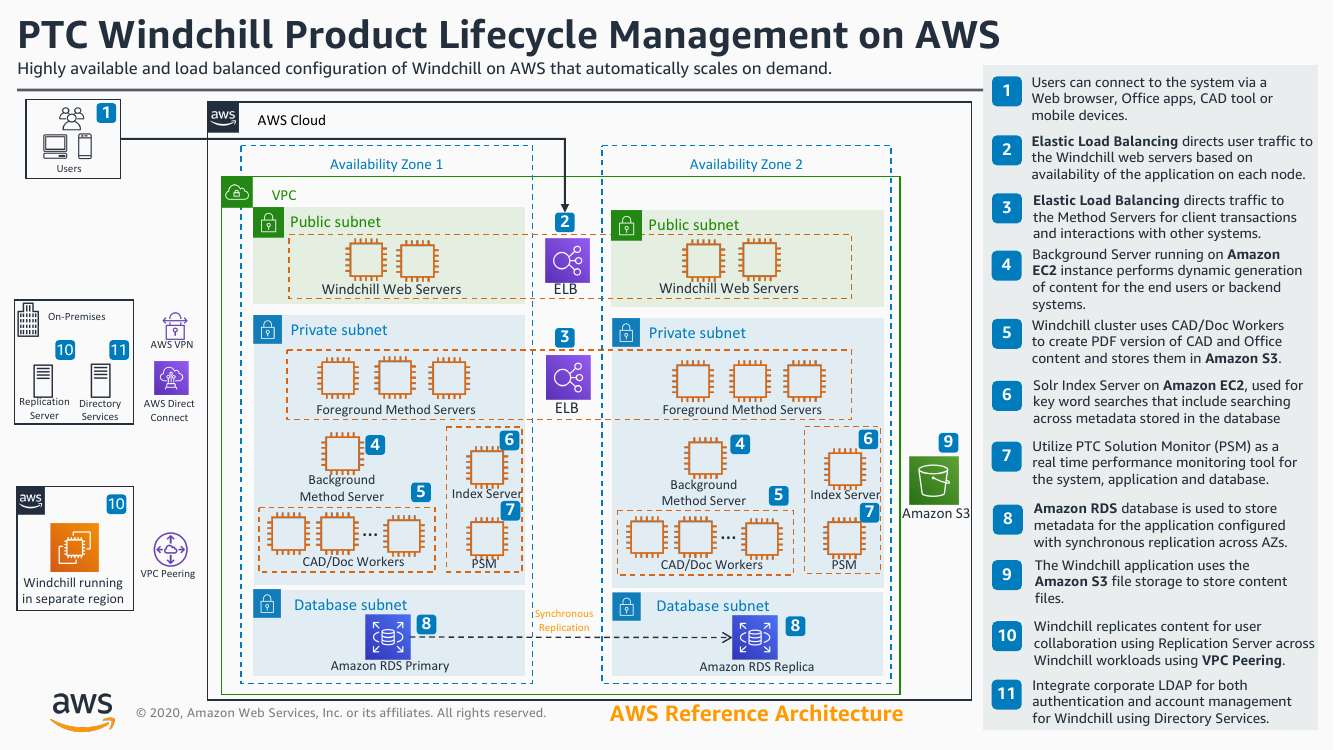Click the Index Server chip in Zone 1
Image resolution: width=1334 pixels, height=750 pixels.
[487, 467]
